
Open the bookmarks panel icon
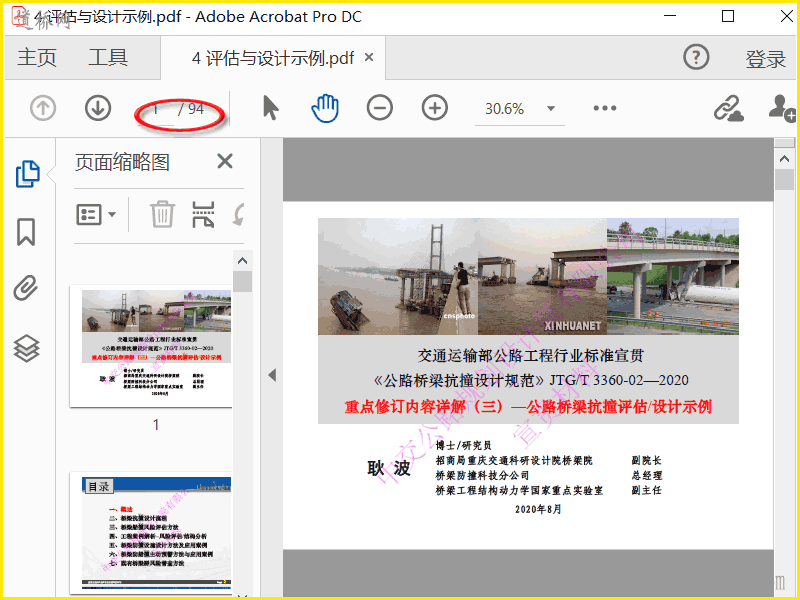[x=26, y=232]
